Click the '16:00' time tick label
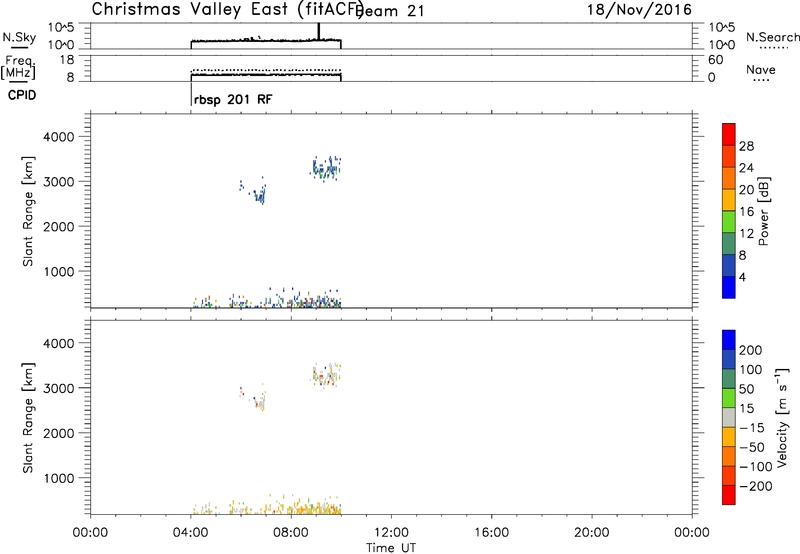This screenshot has width=800, height=554. pos(491,533)
